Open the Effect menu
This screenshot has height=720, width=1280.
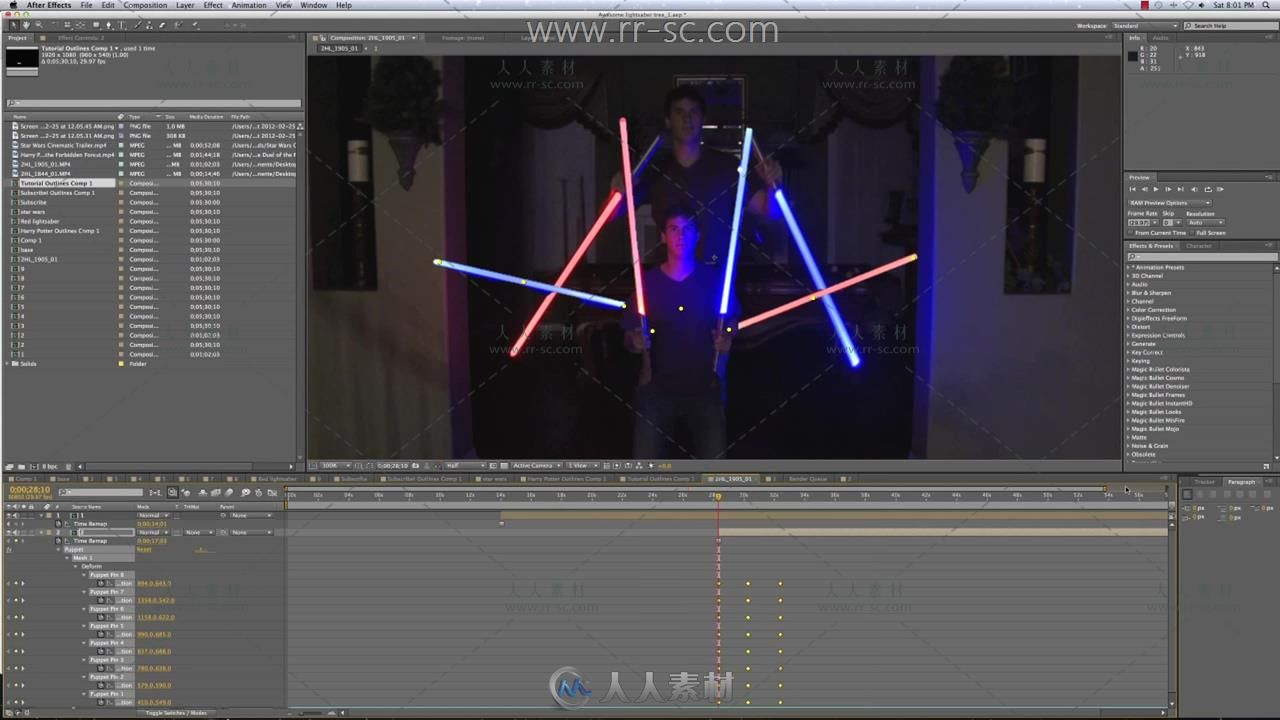click(213, 5)
